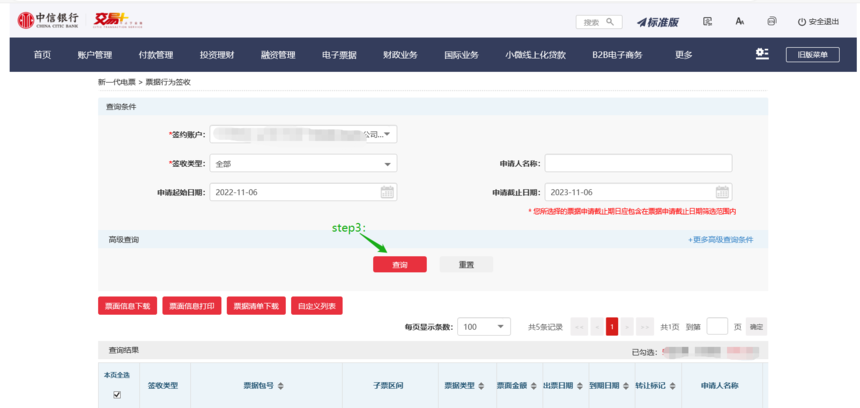Expand the 签约账户 dropdown
Viewport: 860px width, 408px height.
pyautogui.click(x=388, y=134)
